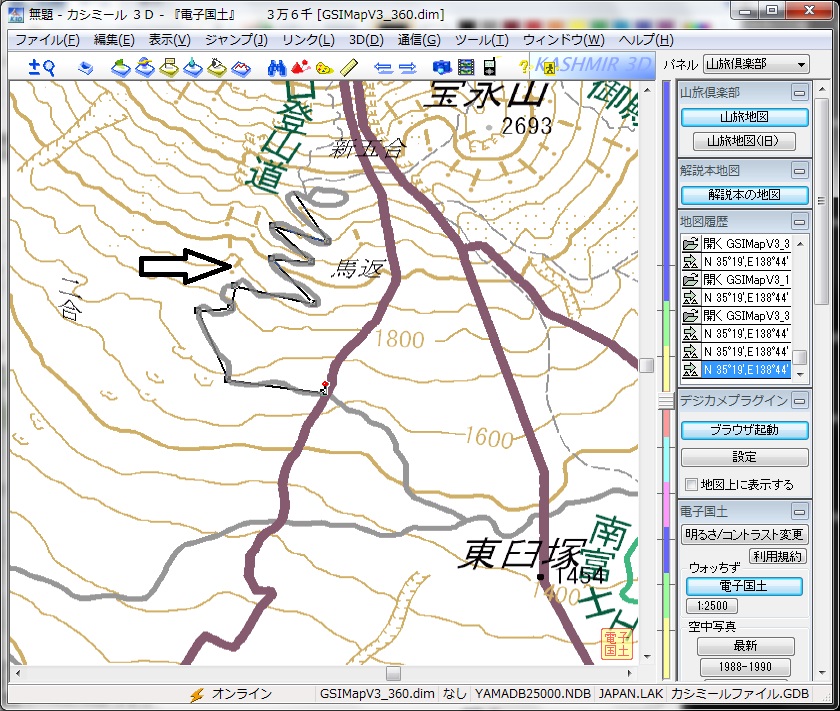Select the ruler measuring tool

tap(349, 68)
